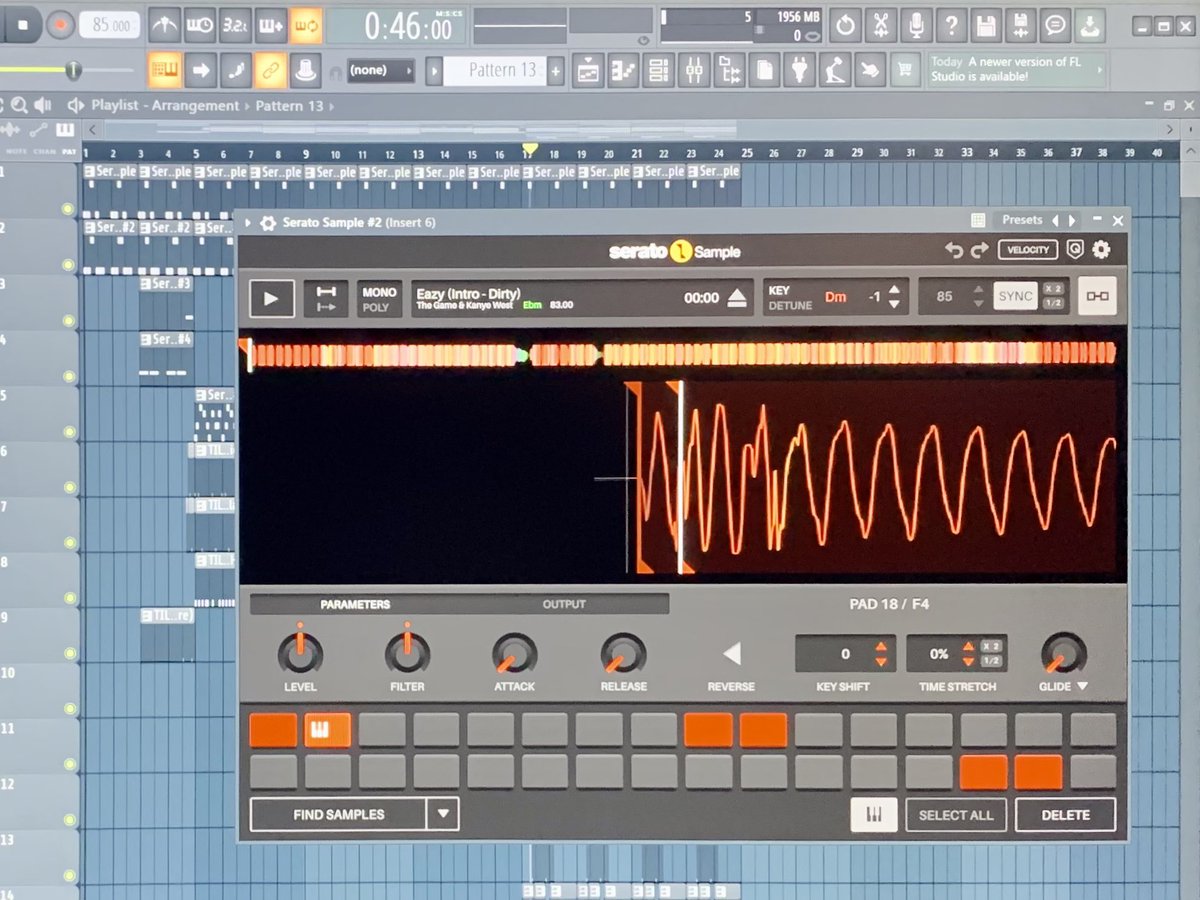The width and height of the screenshot is (1200, 900).
Task: Click SELECT ALL button
Action: coord(956,815)
